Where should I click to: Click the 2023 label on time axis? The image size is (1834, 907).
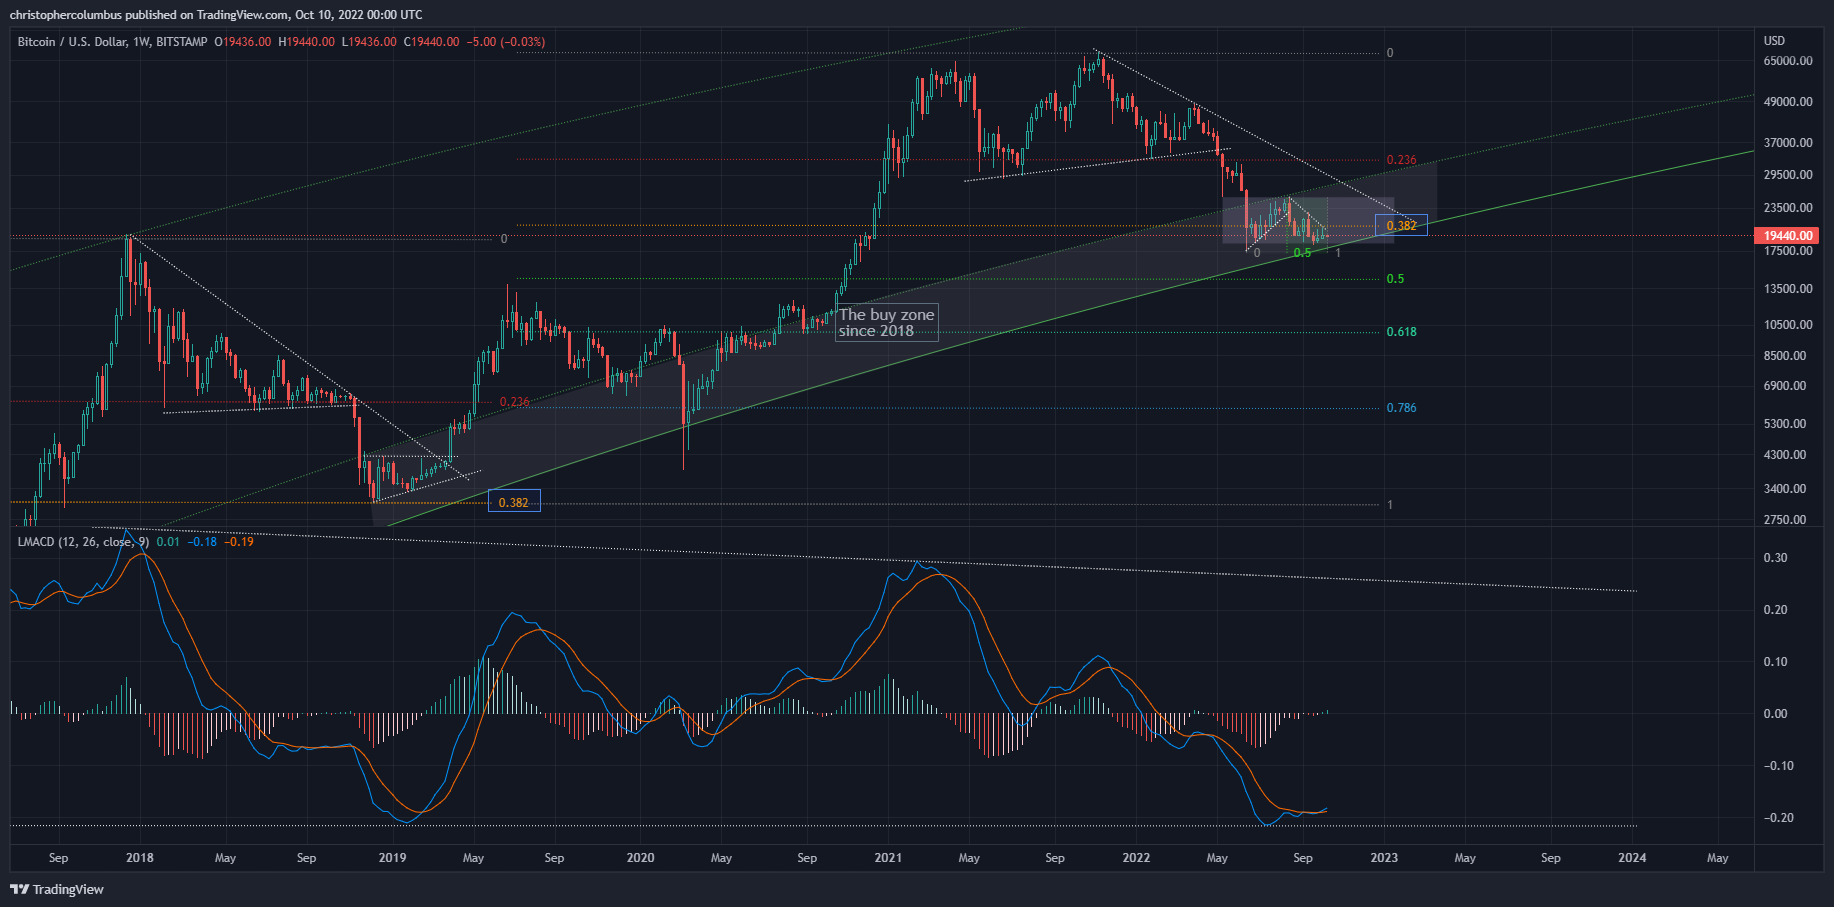click(x=1384, y=858)
